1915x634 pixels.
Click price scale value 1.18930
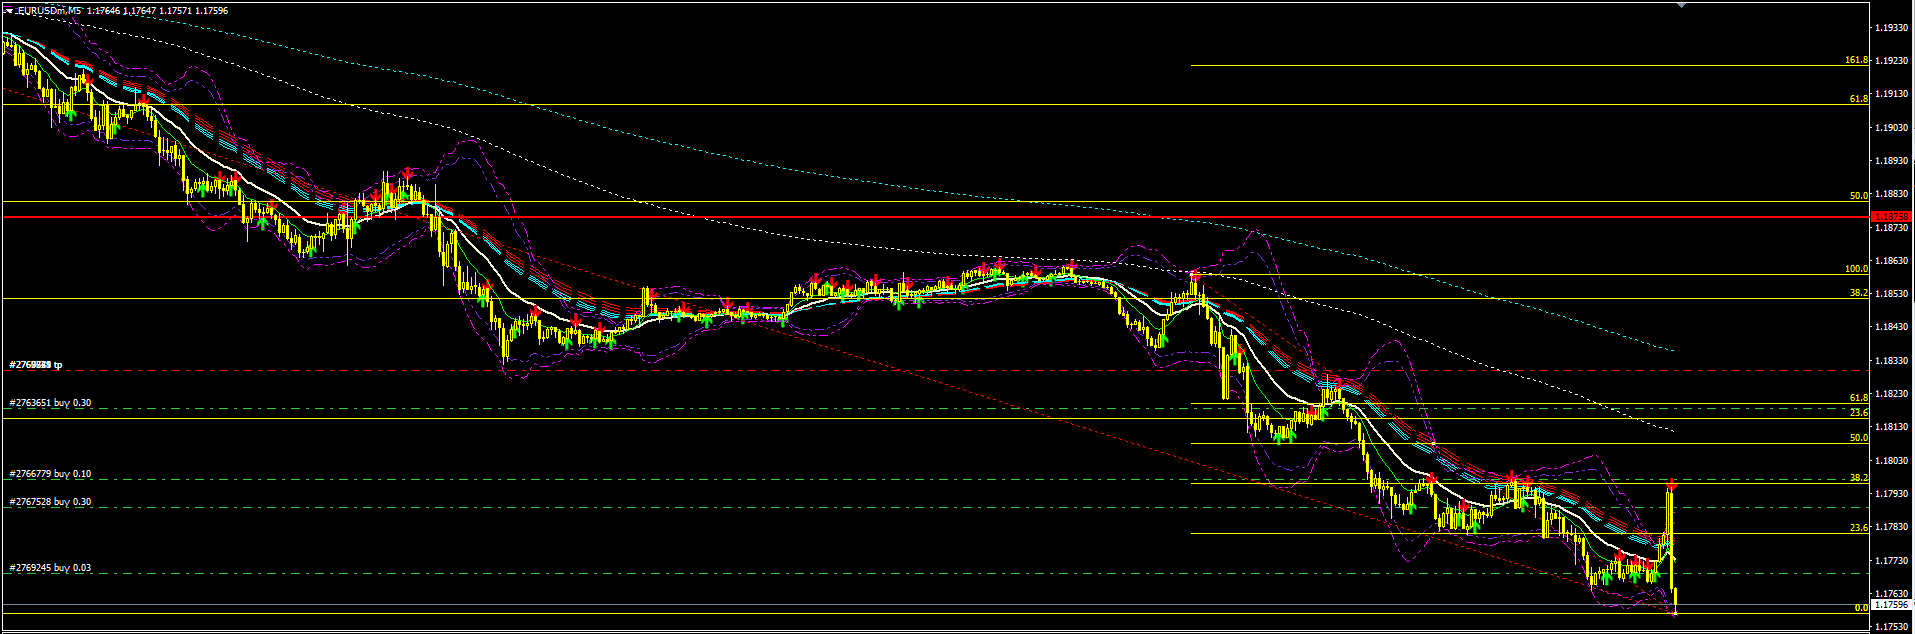[x=1892, y=161]
